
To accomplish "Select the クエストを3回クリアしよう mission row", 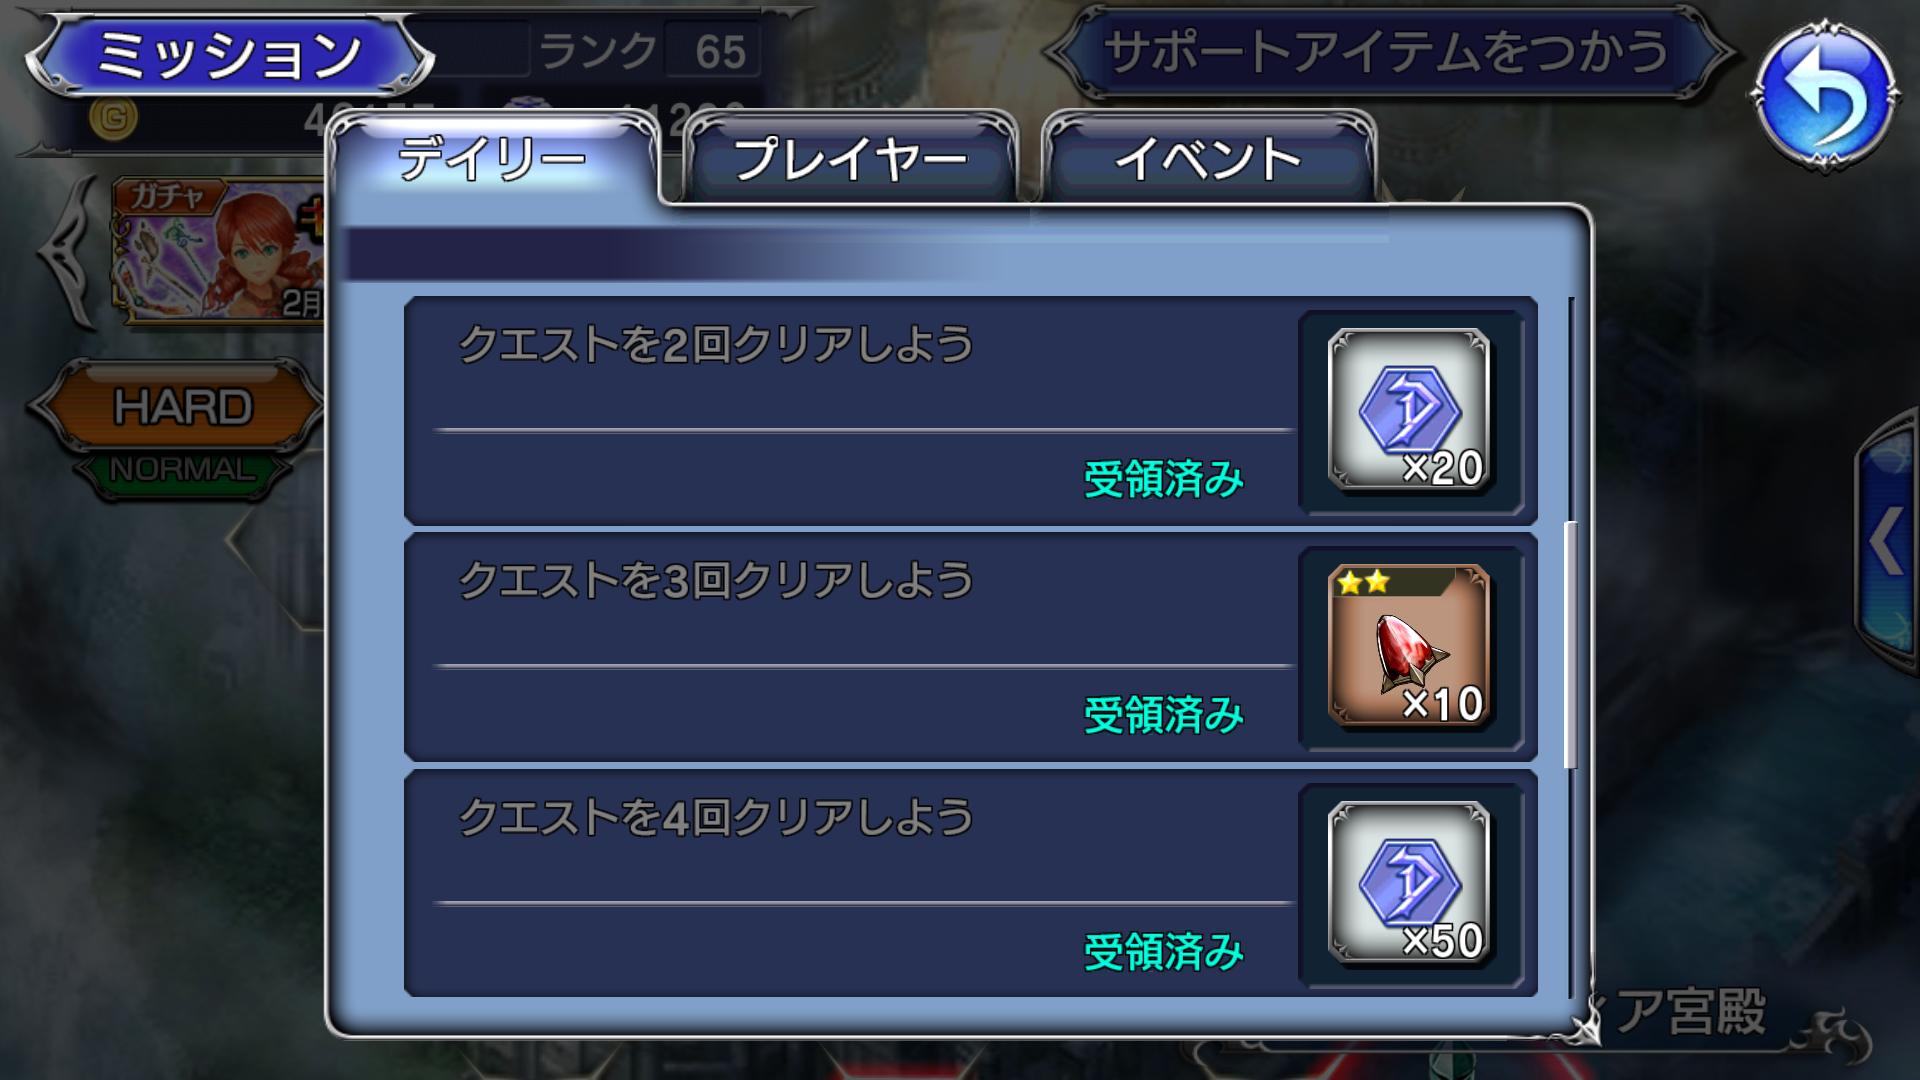I will [x=970, y=647].
